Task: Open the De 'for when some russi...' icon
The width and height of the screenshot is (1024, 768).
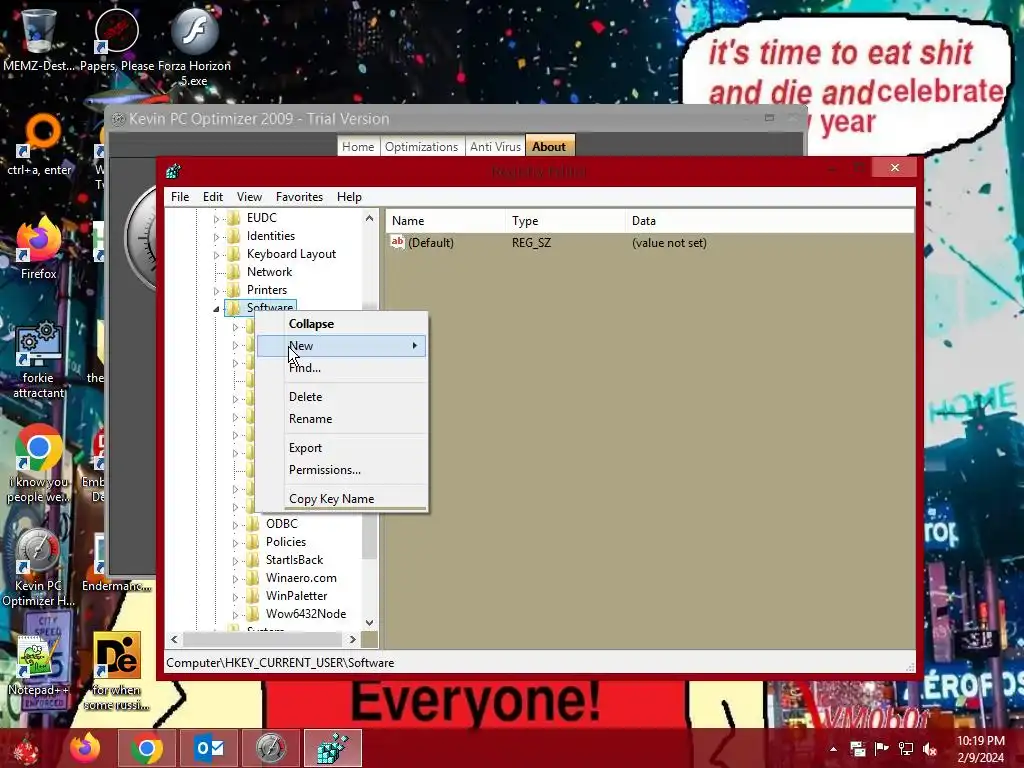Action: click(x=116, y=671)
